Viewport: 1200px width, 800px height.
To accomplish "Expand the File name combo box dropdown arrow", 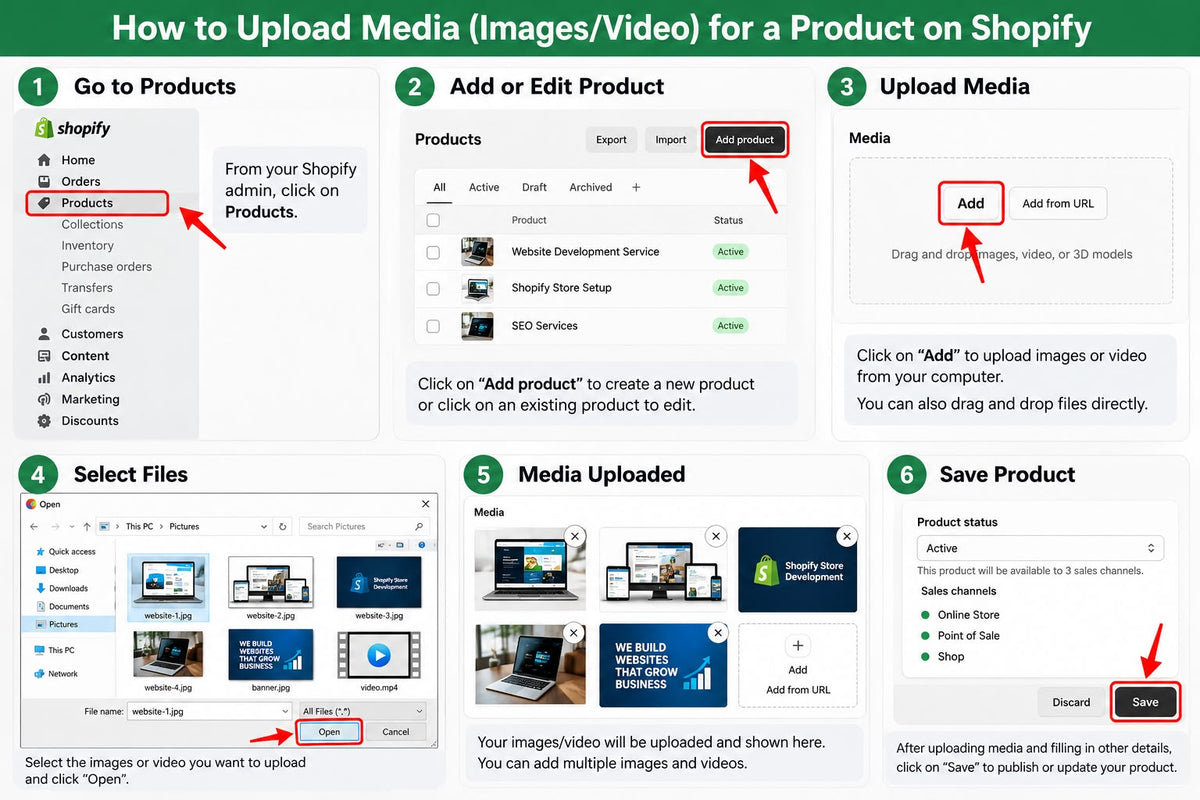I will pos(287,711).
